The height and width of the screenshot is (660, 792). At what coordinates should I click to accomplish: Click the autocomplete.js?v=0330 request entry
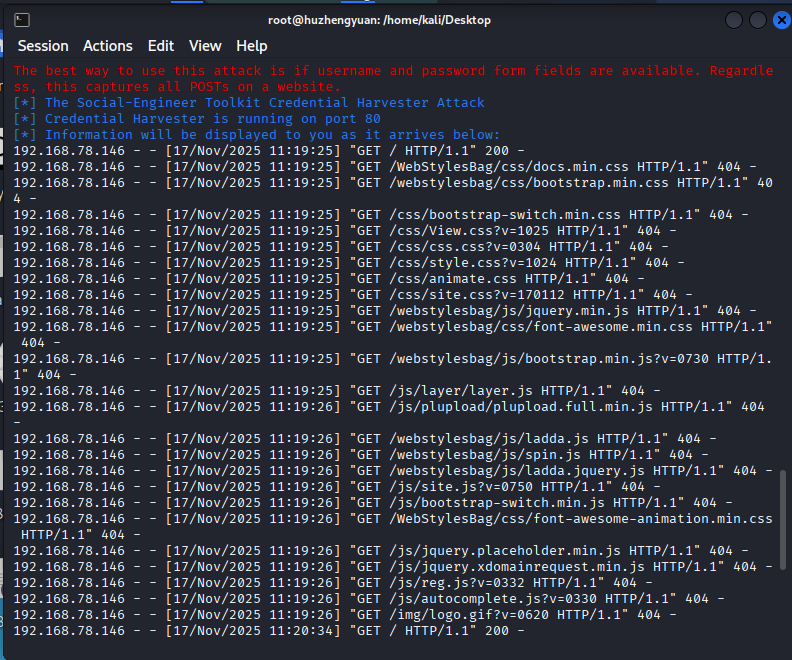point(369,598)
